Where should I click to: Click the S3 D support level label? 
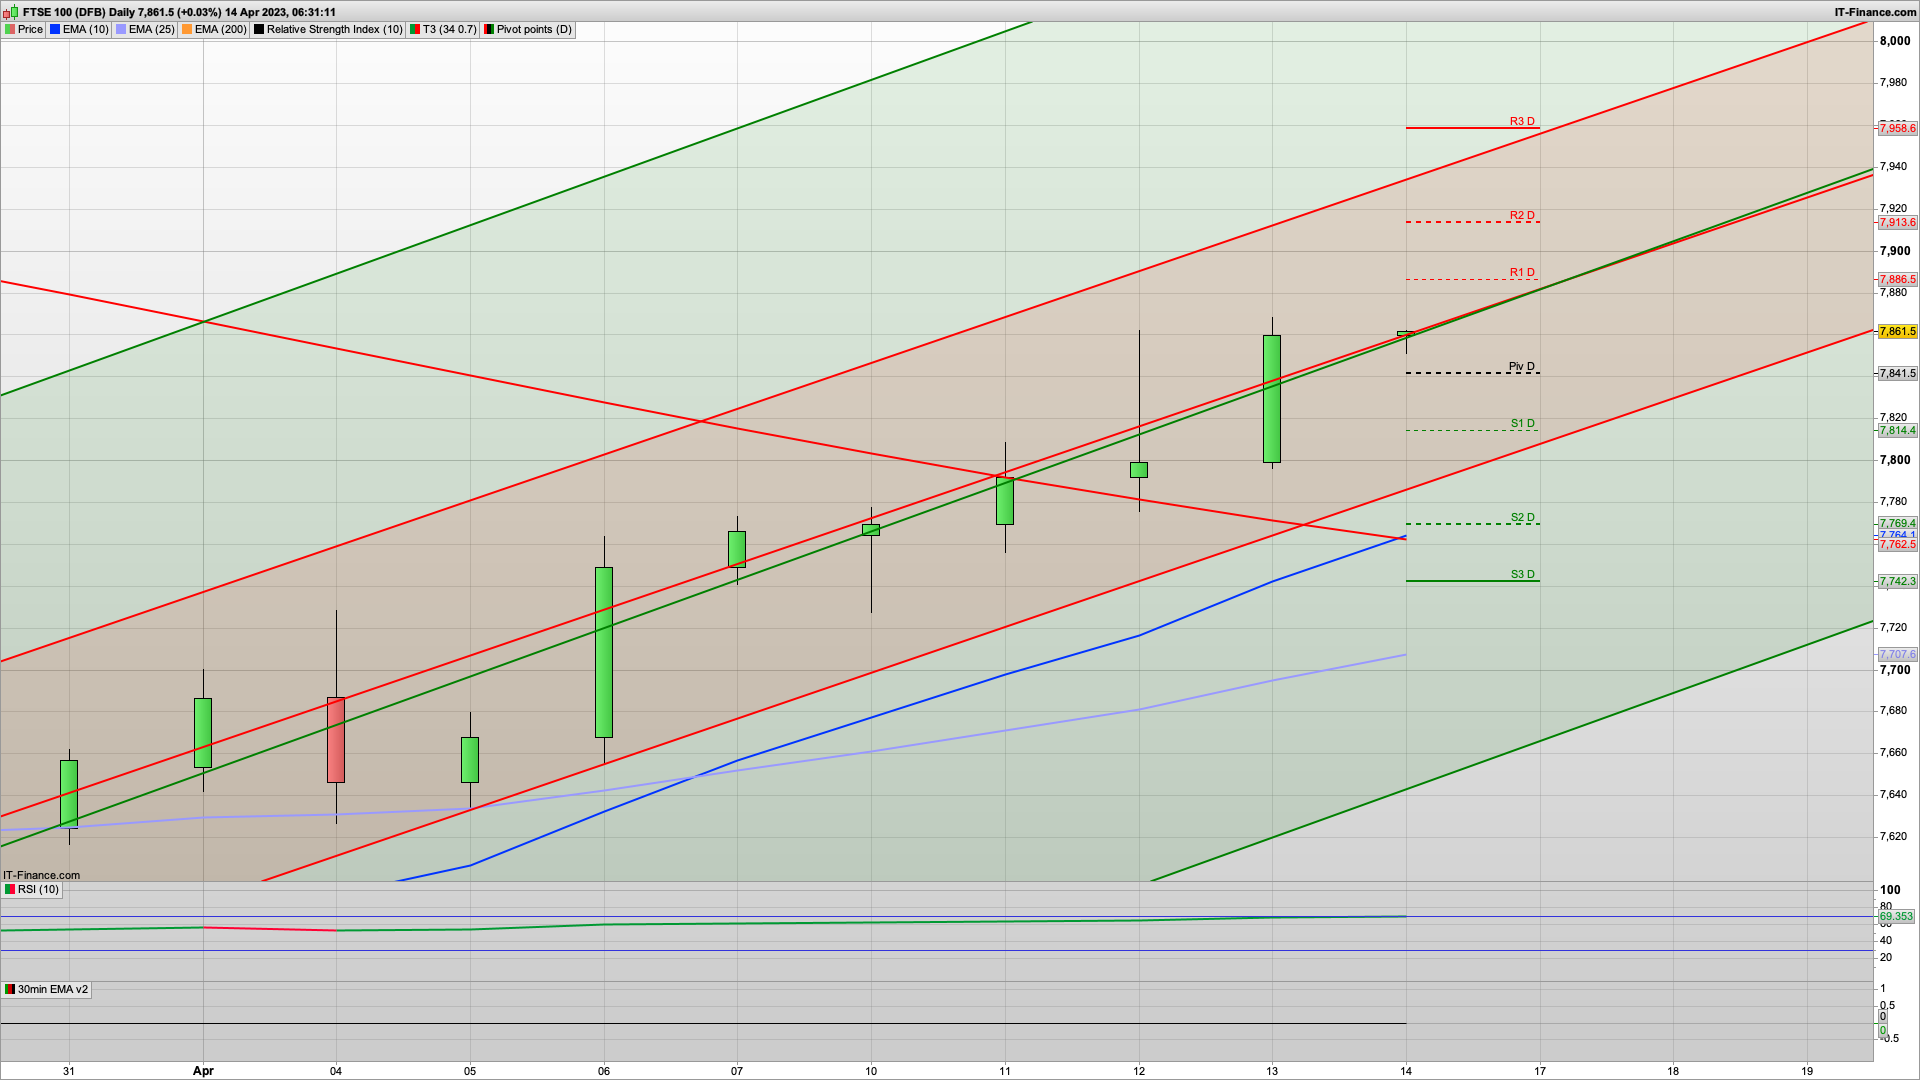(x=1521, y=574)
